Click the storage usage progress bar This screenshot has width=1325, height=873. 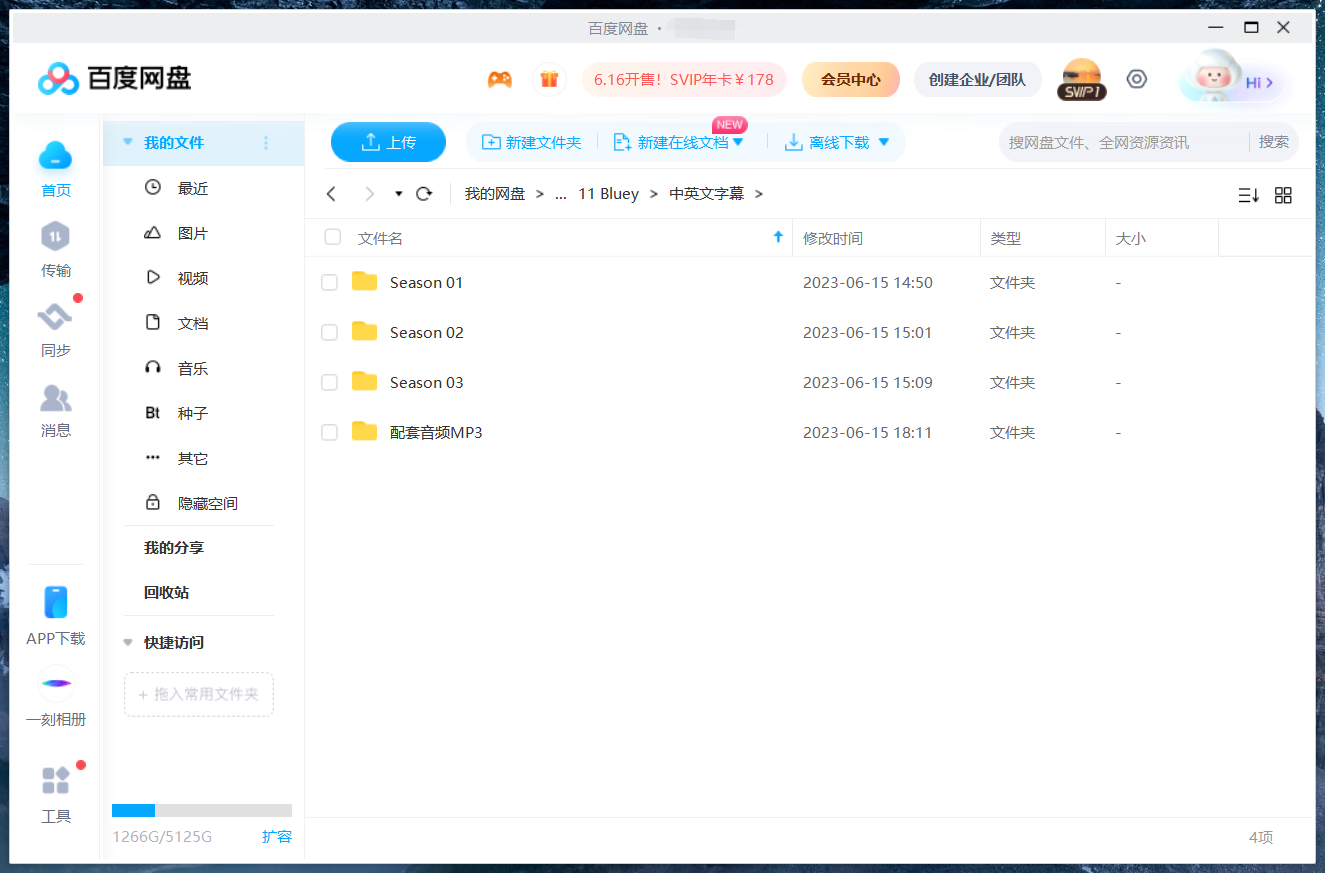click(200, 810)
